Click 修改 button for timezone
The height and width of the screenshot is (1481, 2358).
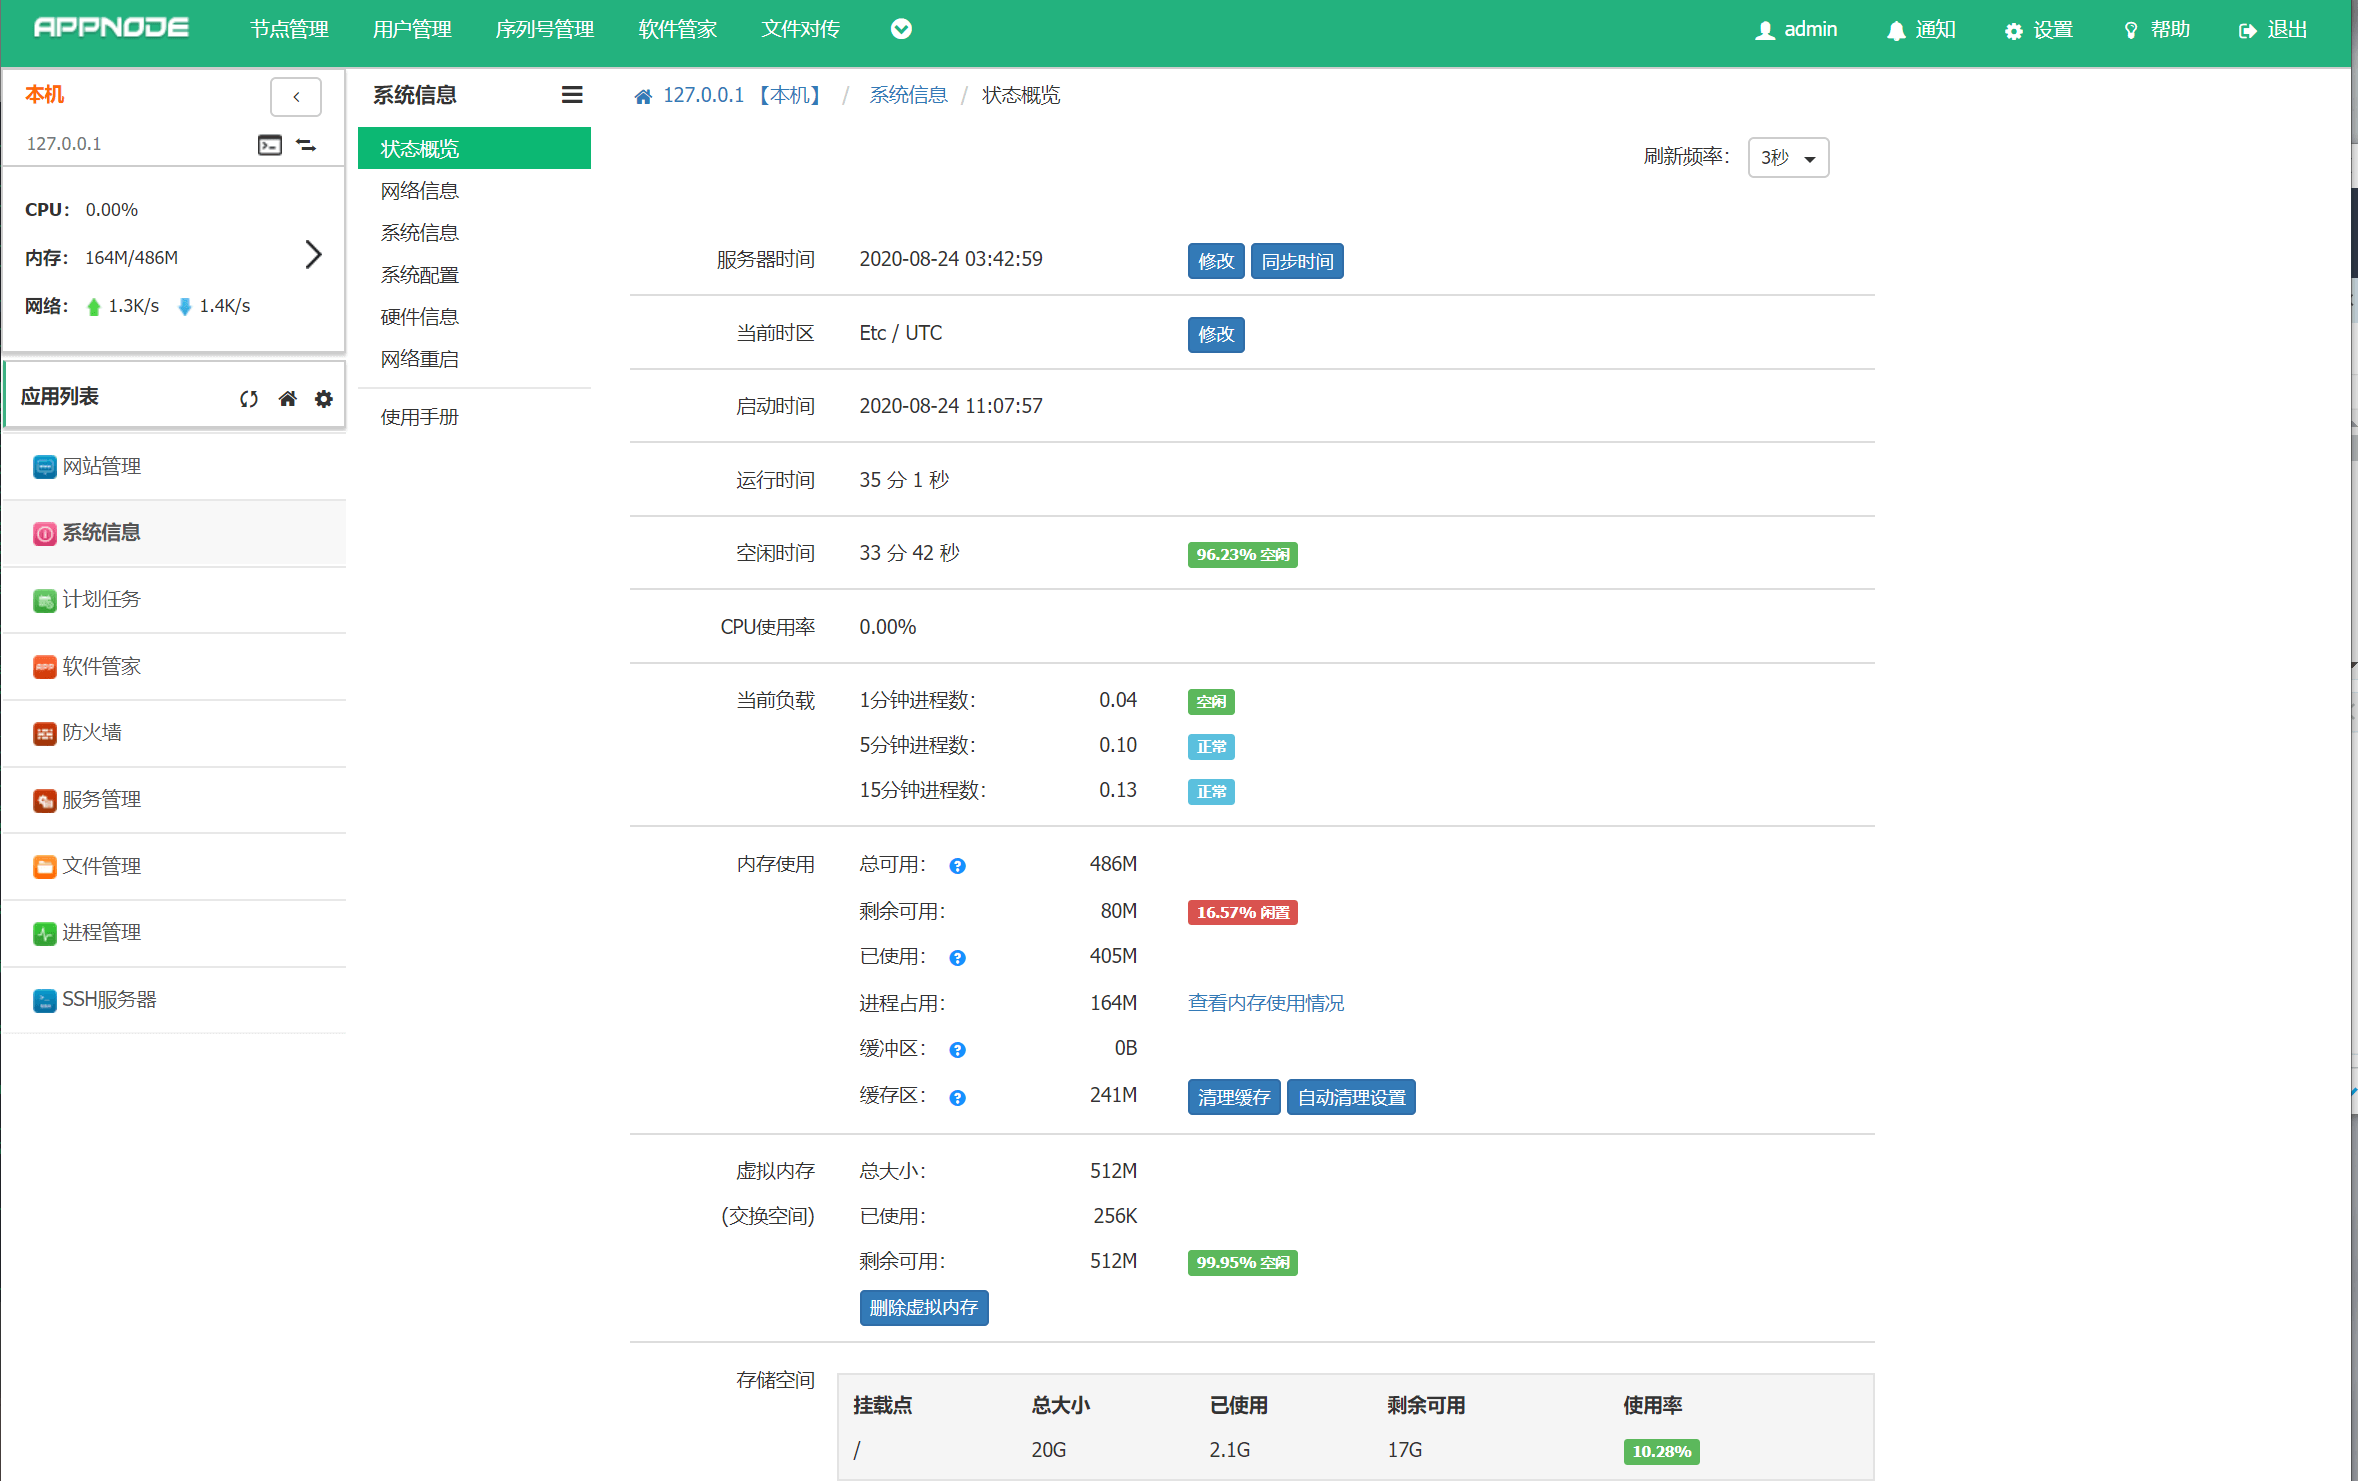click(1216, 334)
